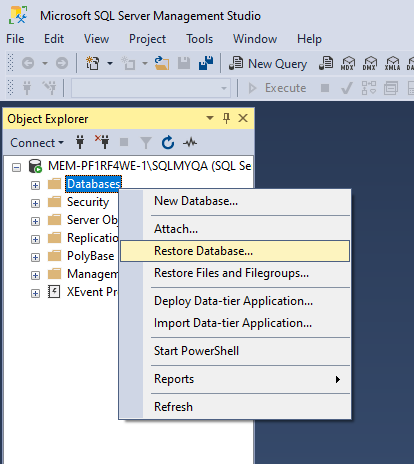Choose Restore Files and Filegroups...
The height and width of the screenshot is (464, 414).
point(235,273)
